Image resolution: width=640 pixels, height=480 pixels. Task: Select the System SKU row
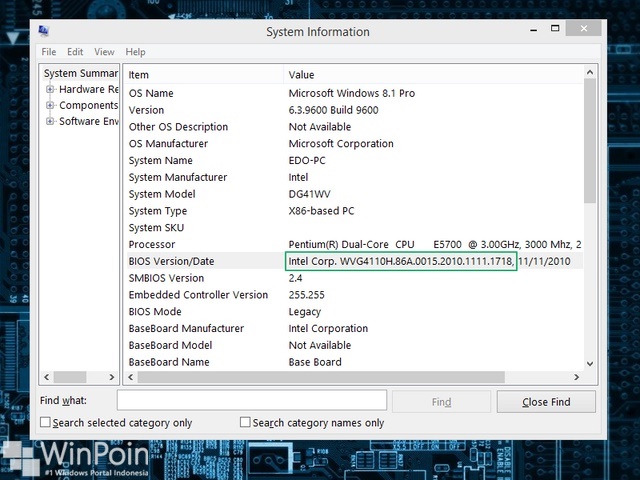pyautogui.click(x=353, y=227)
